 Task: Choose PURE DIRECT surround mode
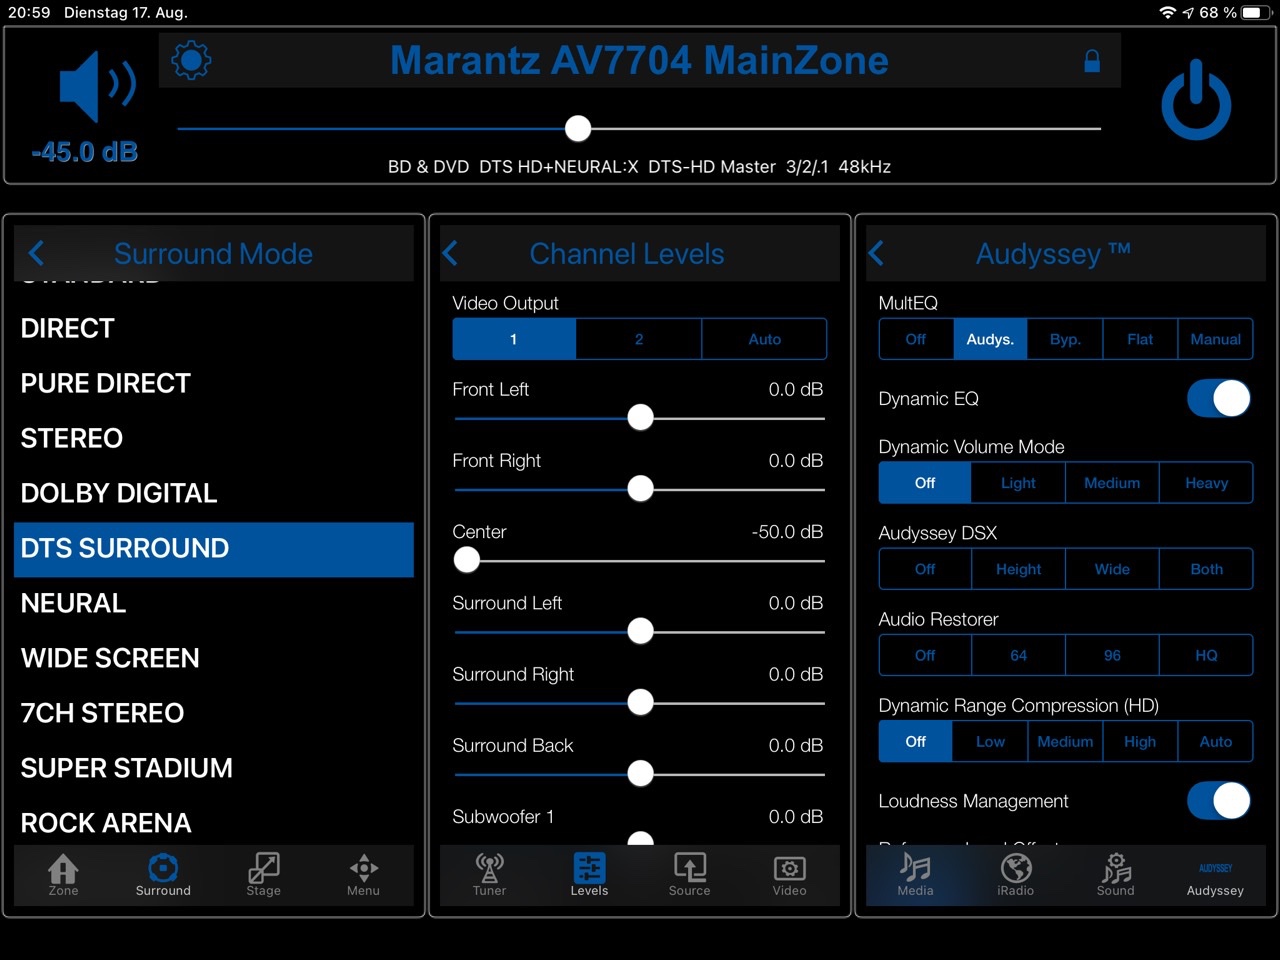[213, 383]
